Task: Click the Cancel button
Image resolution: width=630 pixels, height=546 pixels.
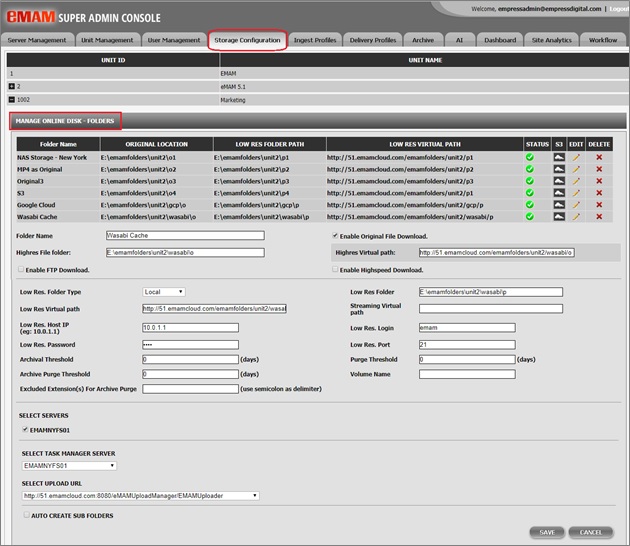Action: [591, 532]
